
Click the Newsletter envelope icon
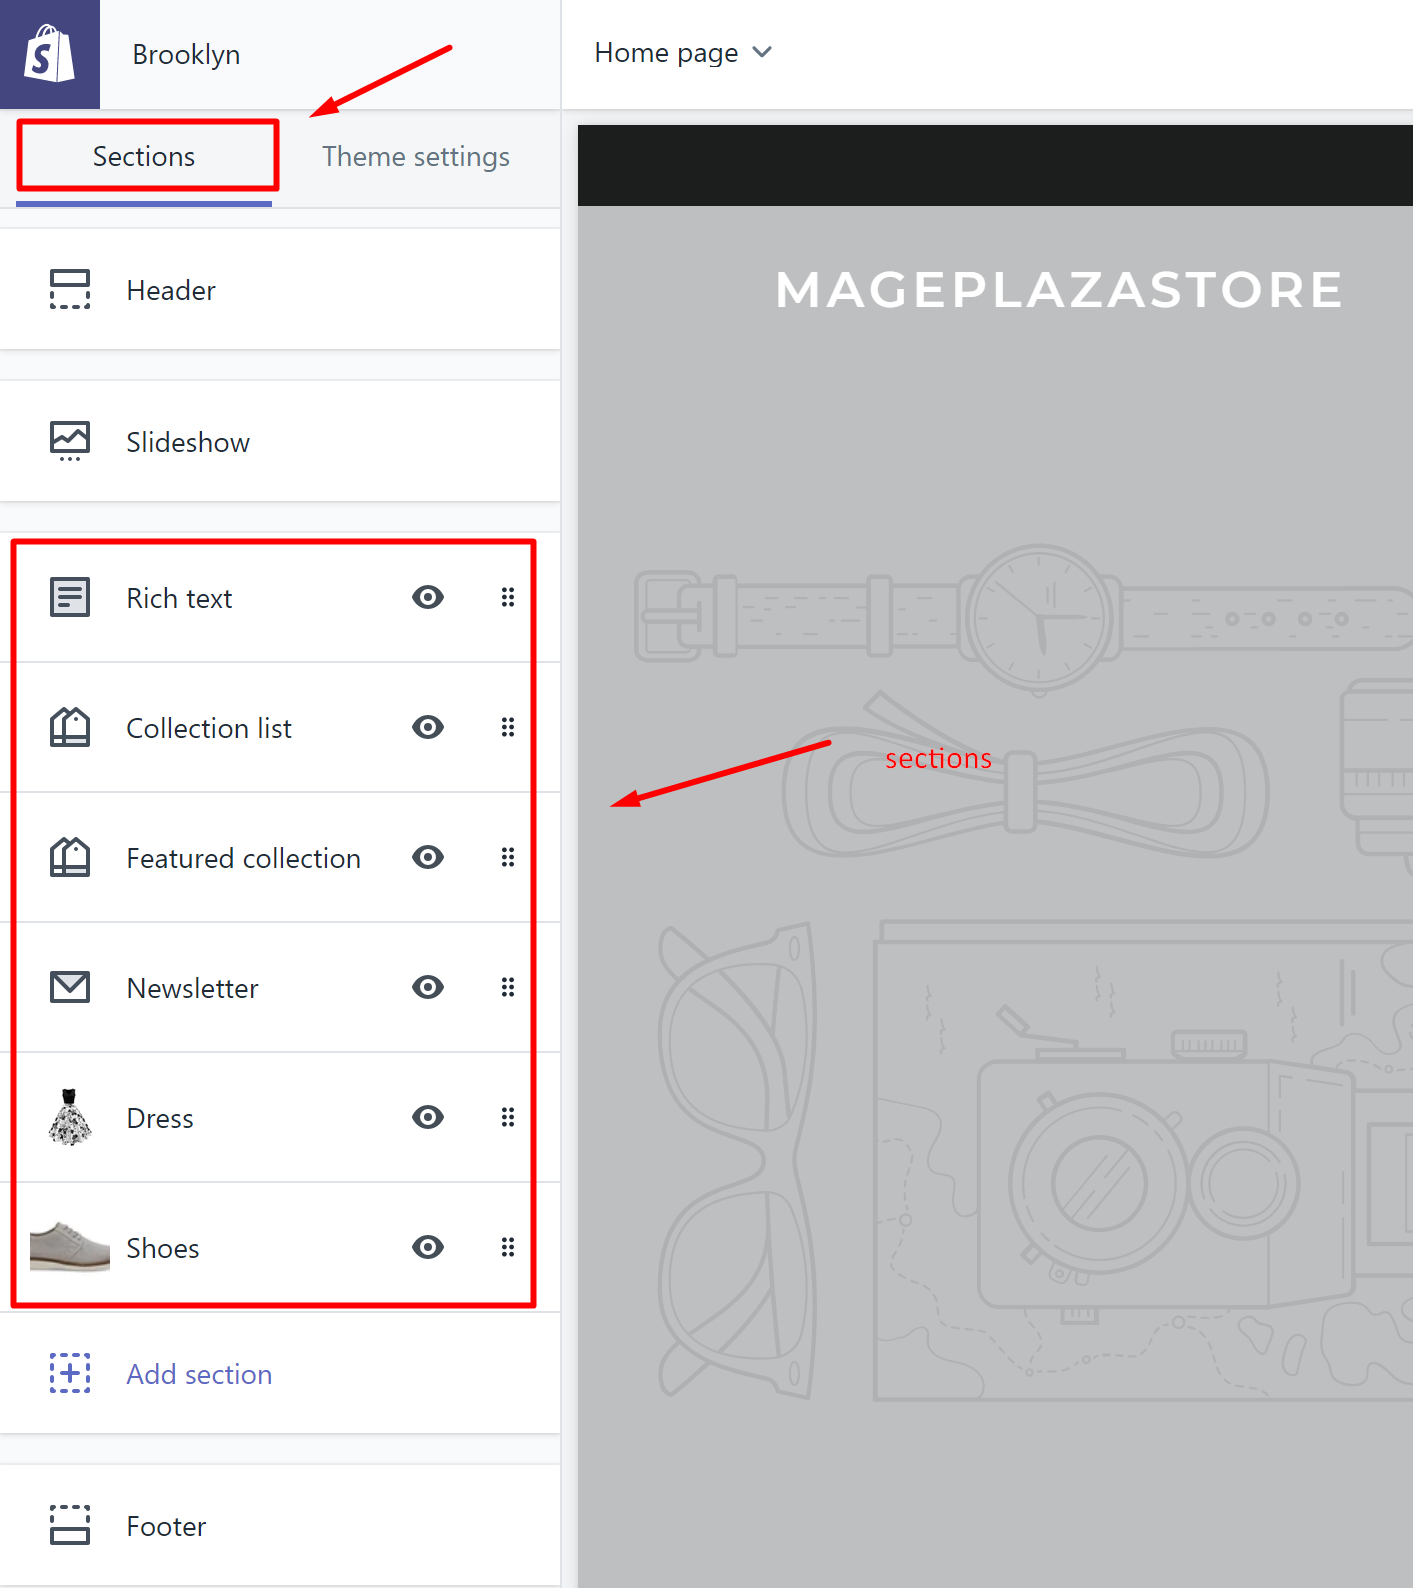click(x=70, y=987)
